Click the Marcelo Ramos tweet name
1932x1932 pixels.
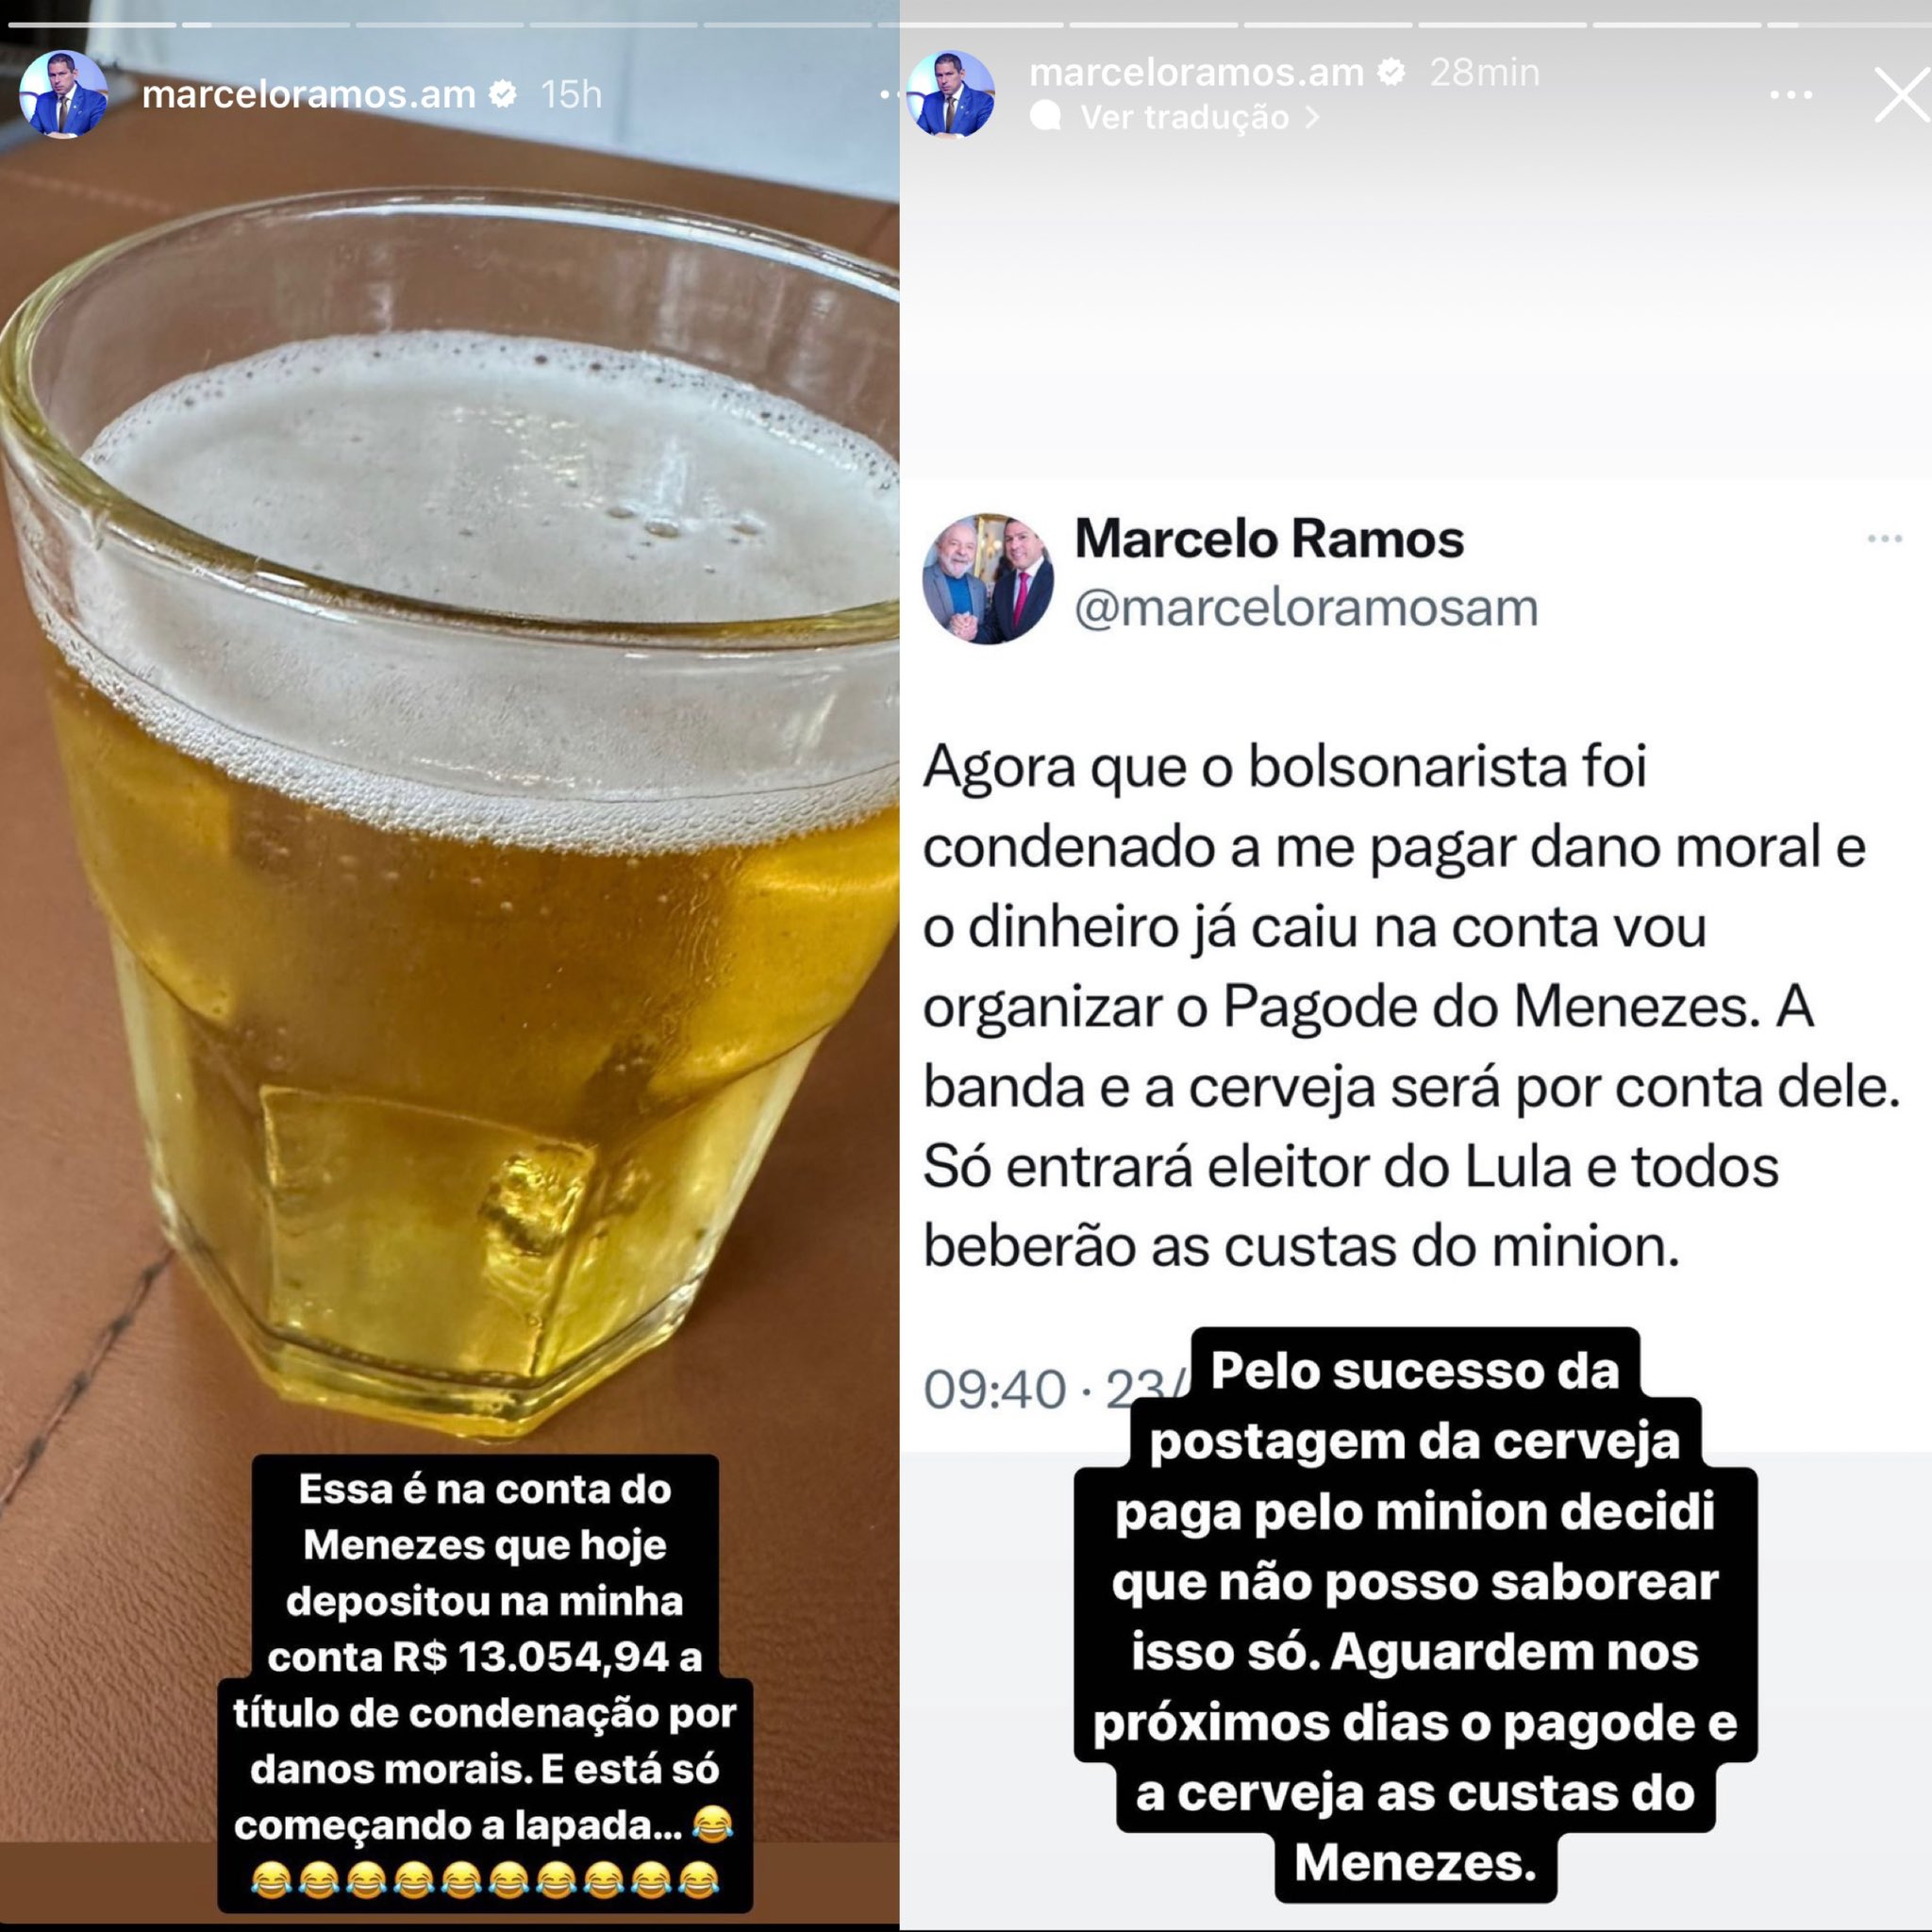pos(1269,539)
